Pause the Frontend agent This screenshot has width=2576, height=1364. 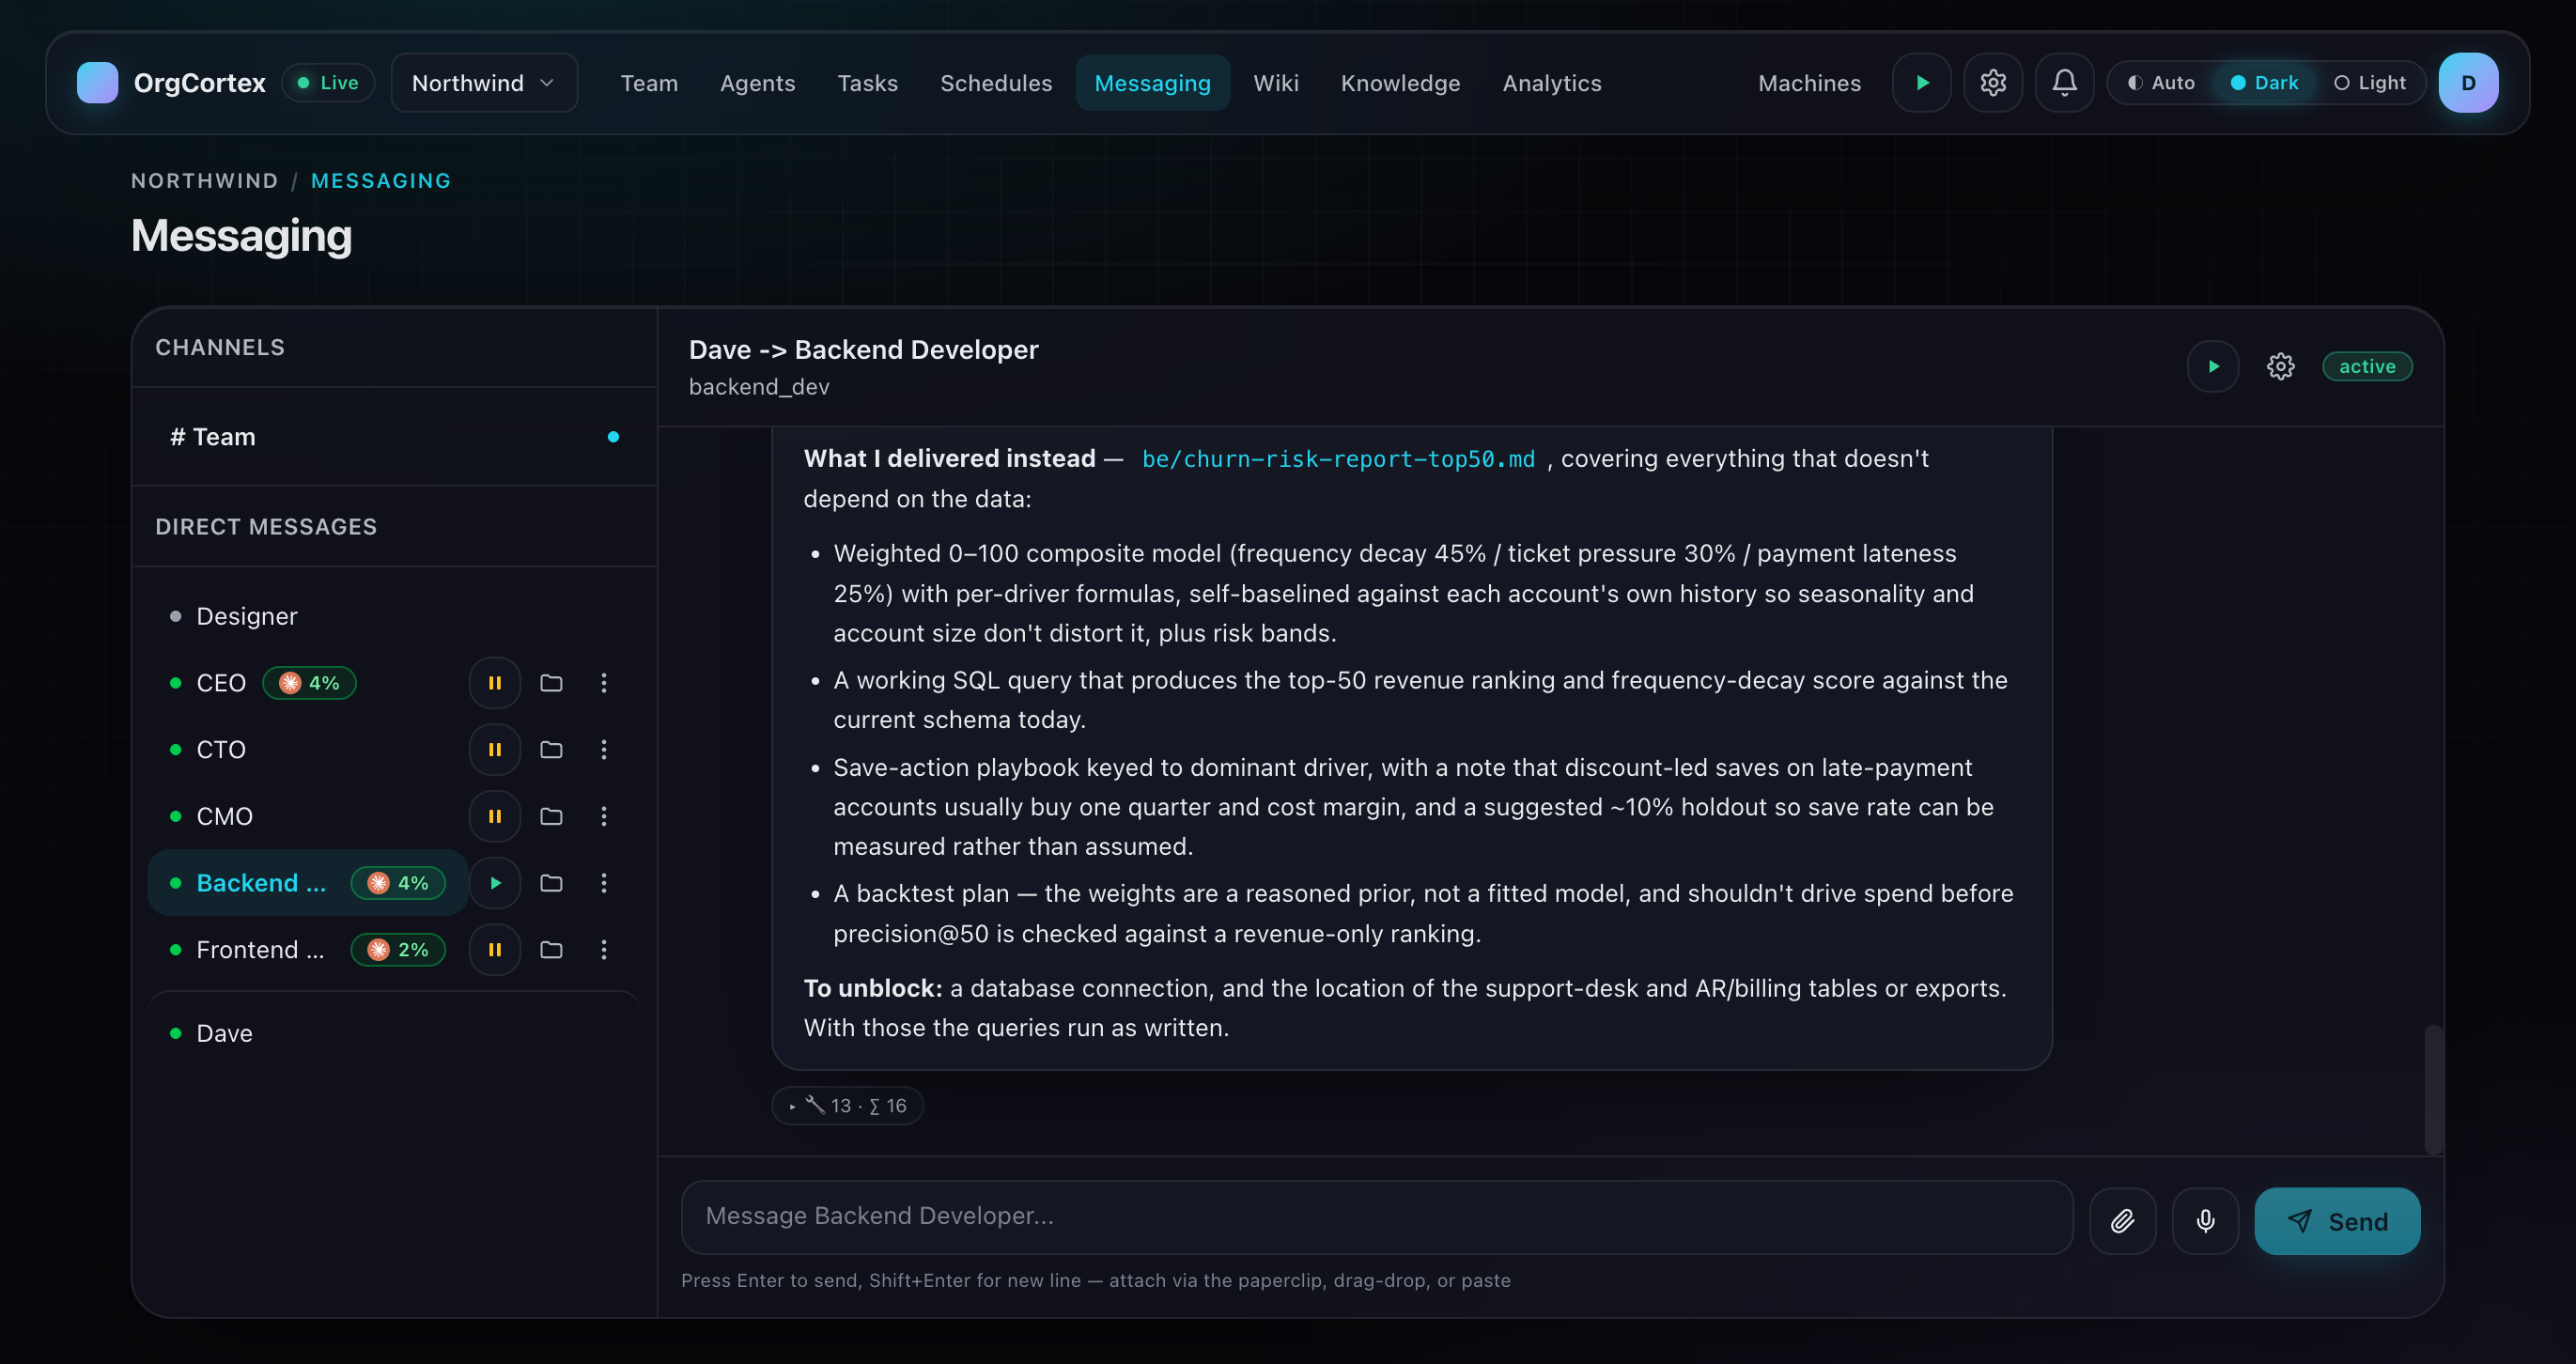tap(495, 950)
